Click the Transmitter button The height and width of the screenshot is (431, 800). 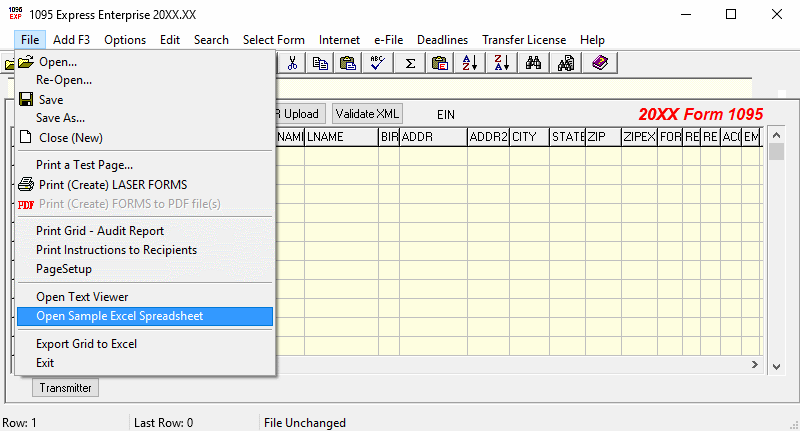tap(65, 388)
